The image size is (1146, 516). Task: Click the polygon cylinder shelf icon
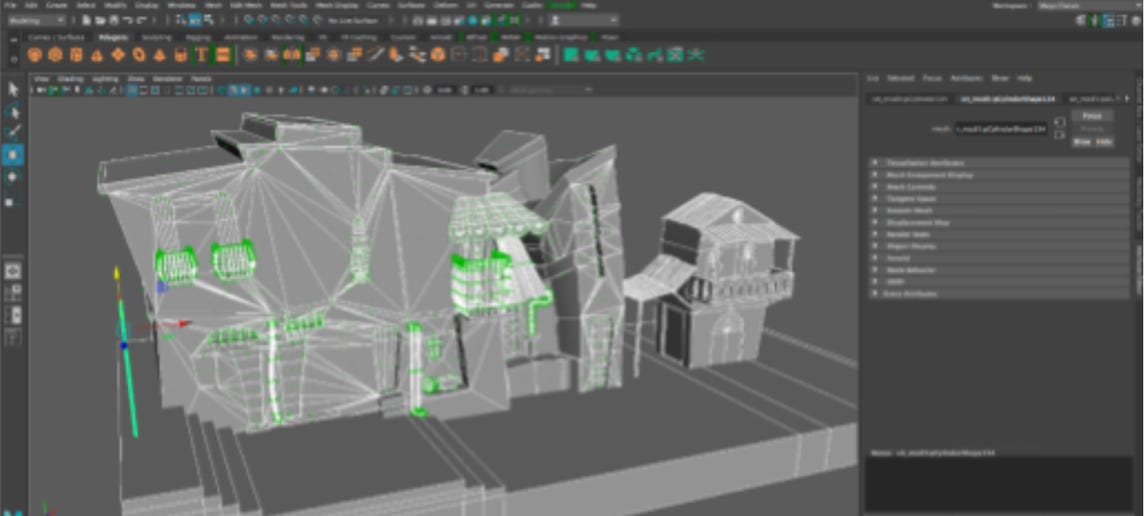76,55
